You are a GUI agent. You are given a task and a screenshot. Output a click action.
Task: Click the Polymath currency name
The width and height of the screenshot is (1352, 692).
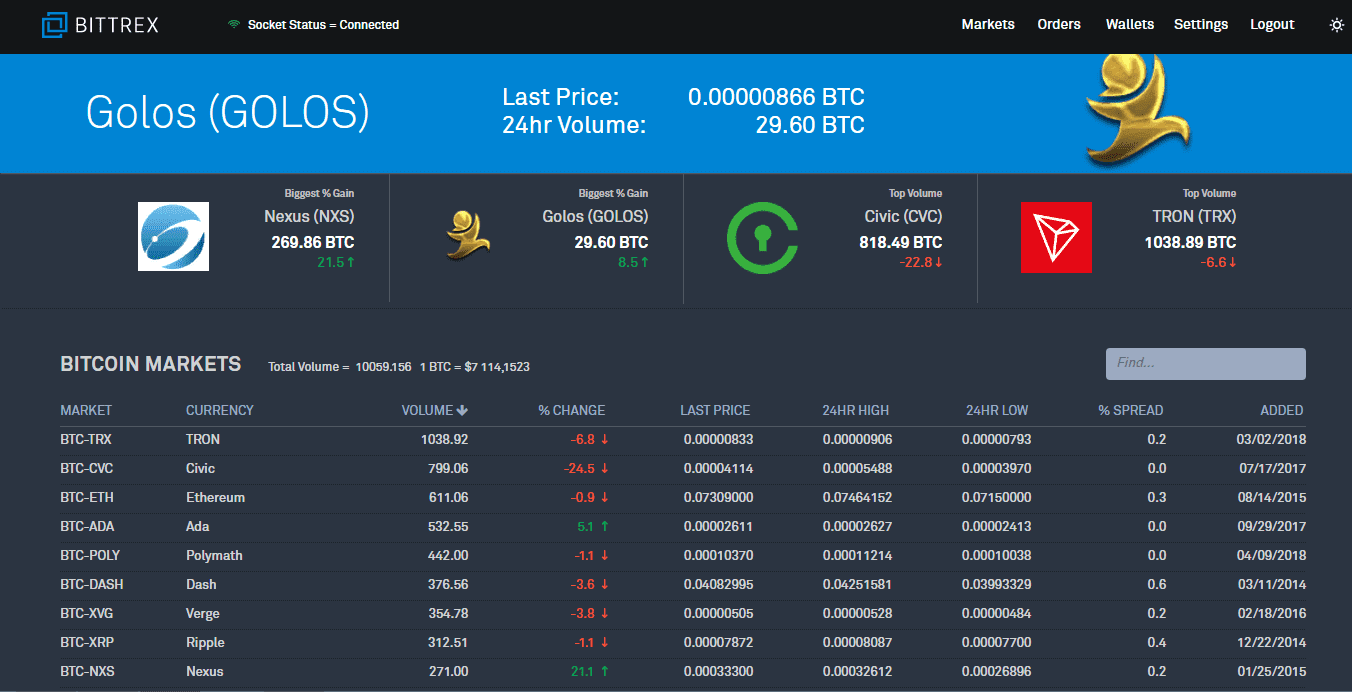214,555
